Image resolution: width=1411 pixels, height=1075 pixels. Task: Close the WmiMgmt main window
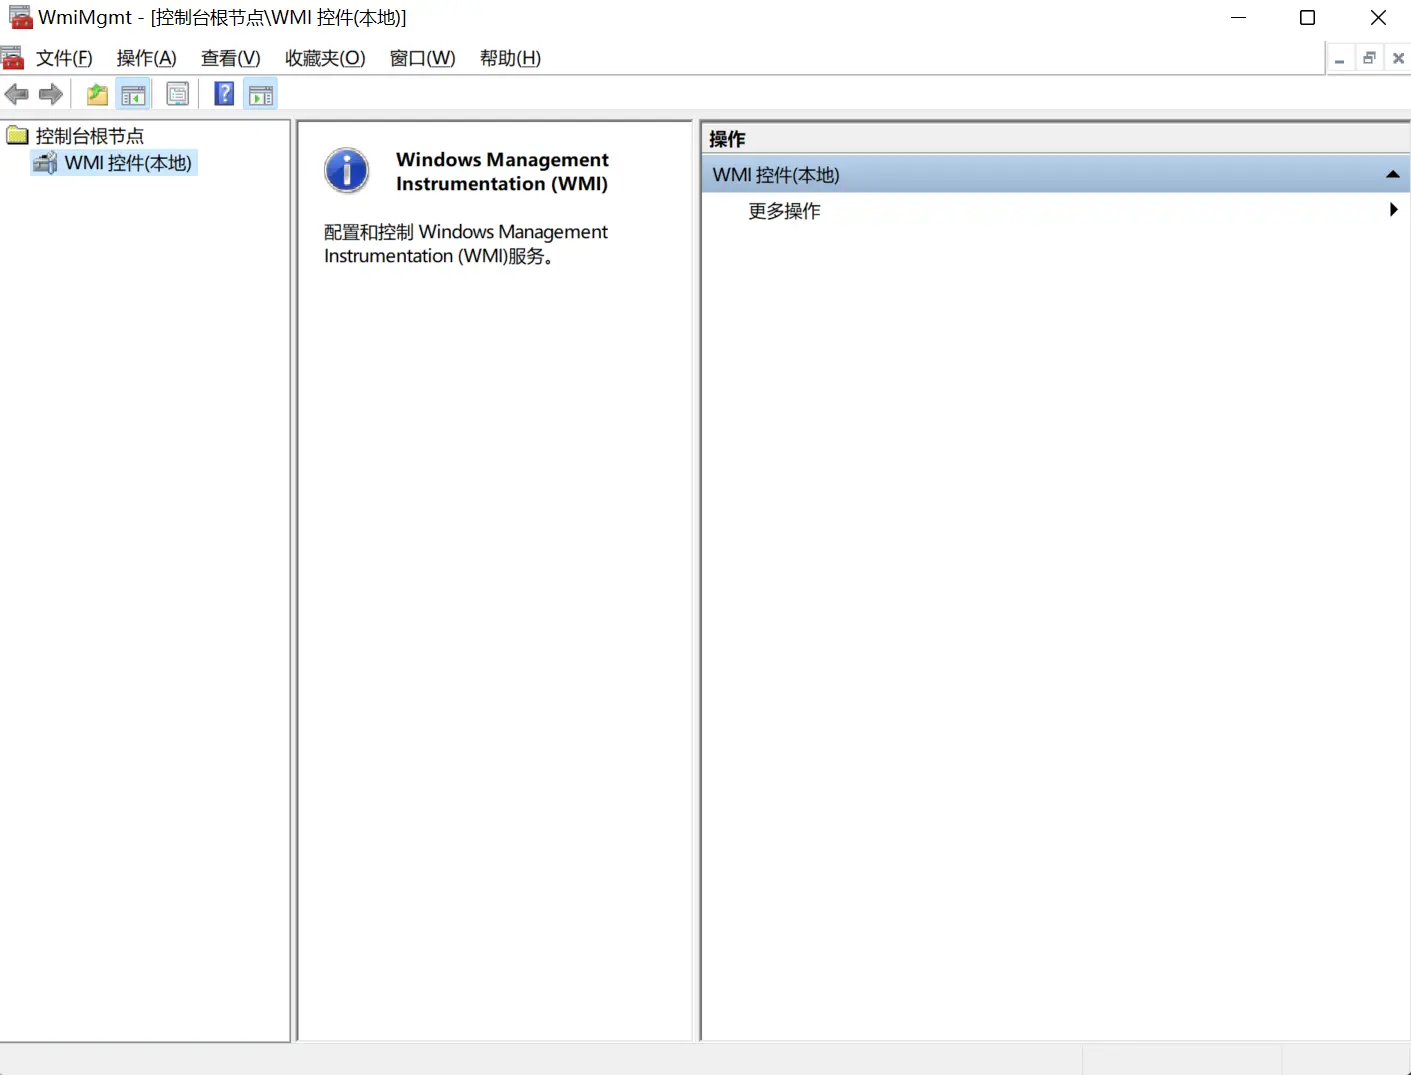tap(1378, 18)
